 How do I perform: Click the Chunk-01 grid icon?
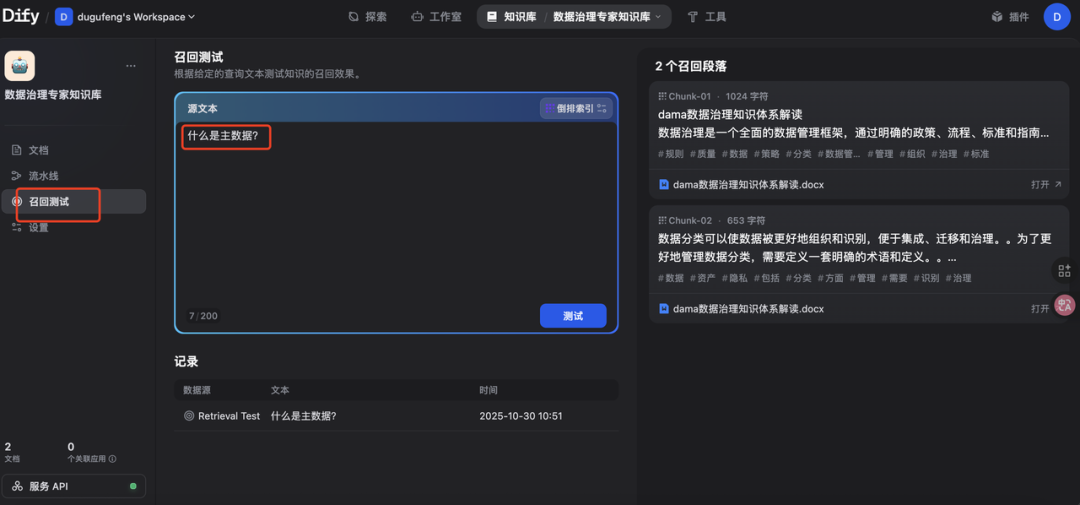click(663, 96)
